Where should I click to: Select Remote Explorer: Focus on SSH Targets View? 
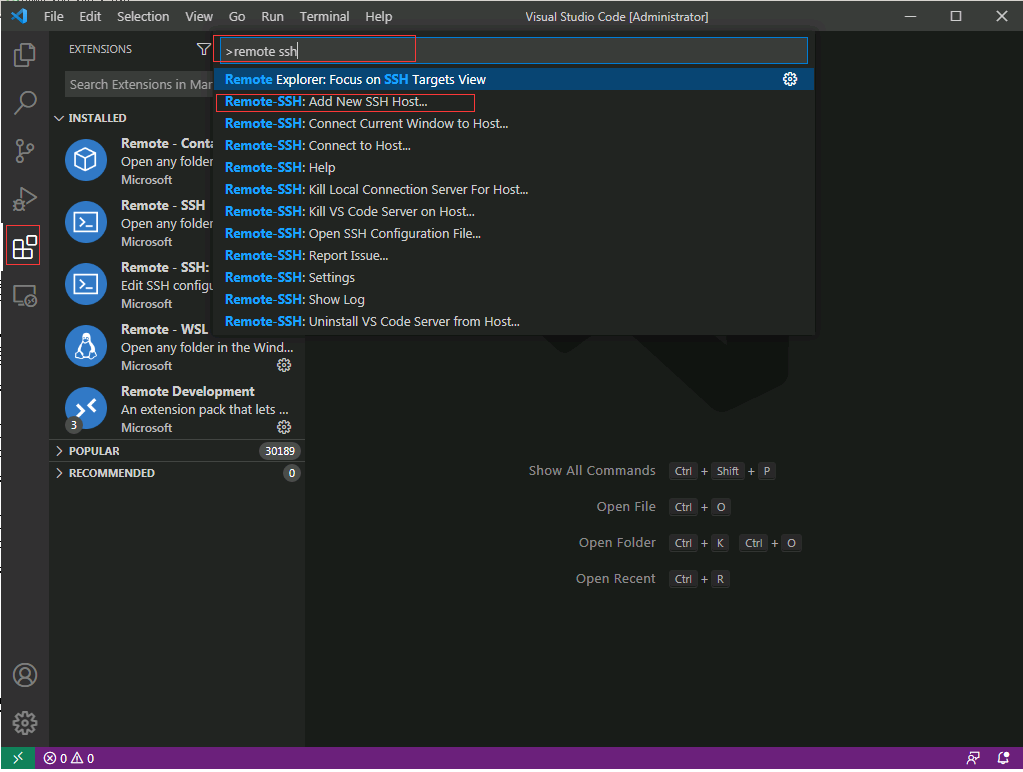pyautogui.click(x=514, y=79)
